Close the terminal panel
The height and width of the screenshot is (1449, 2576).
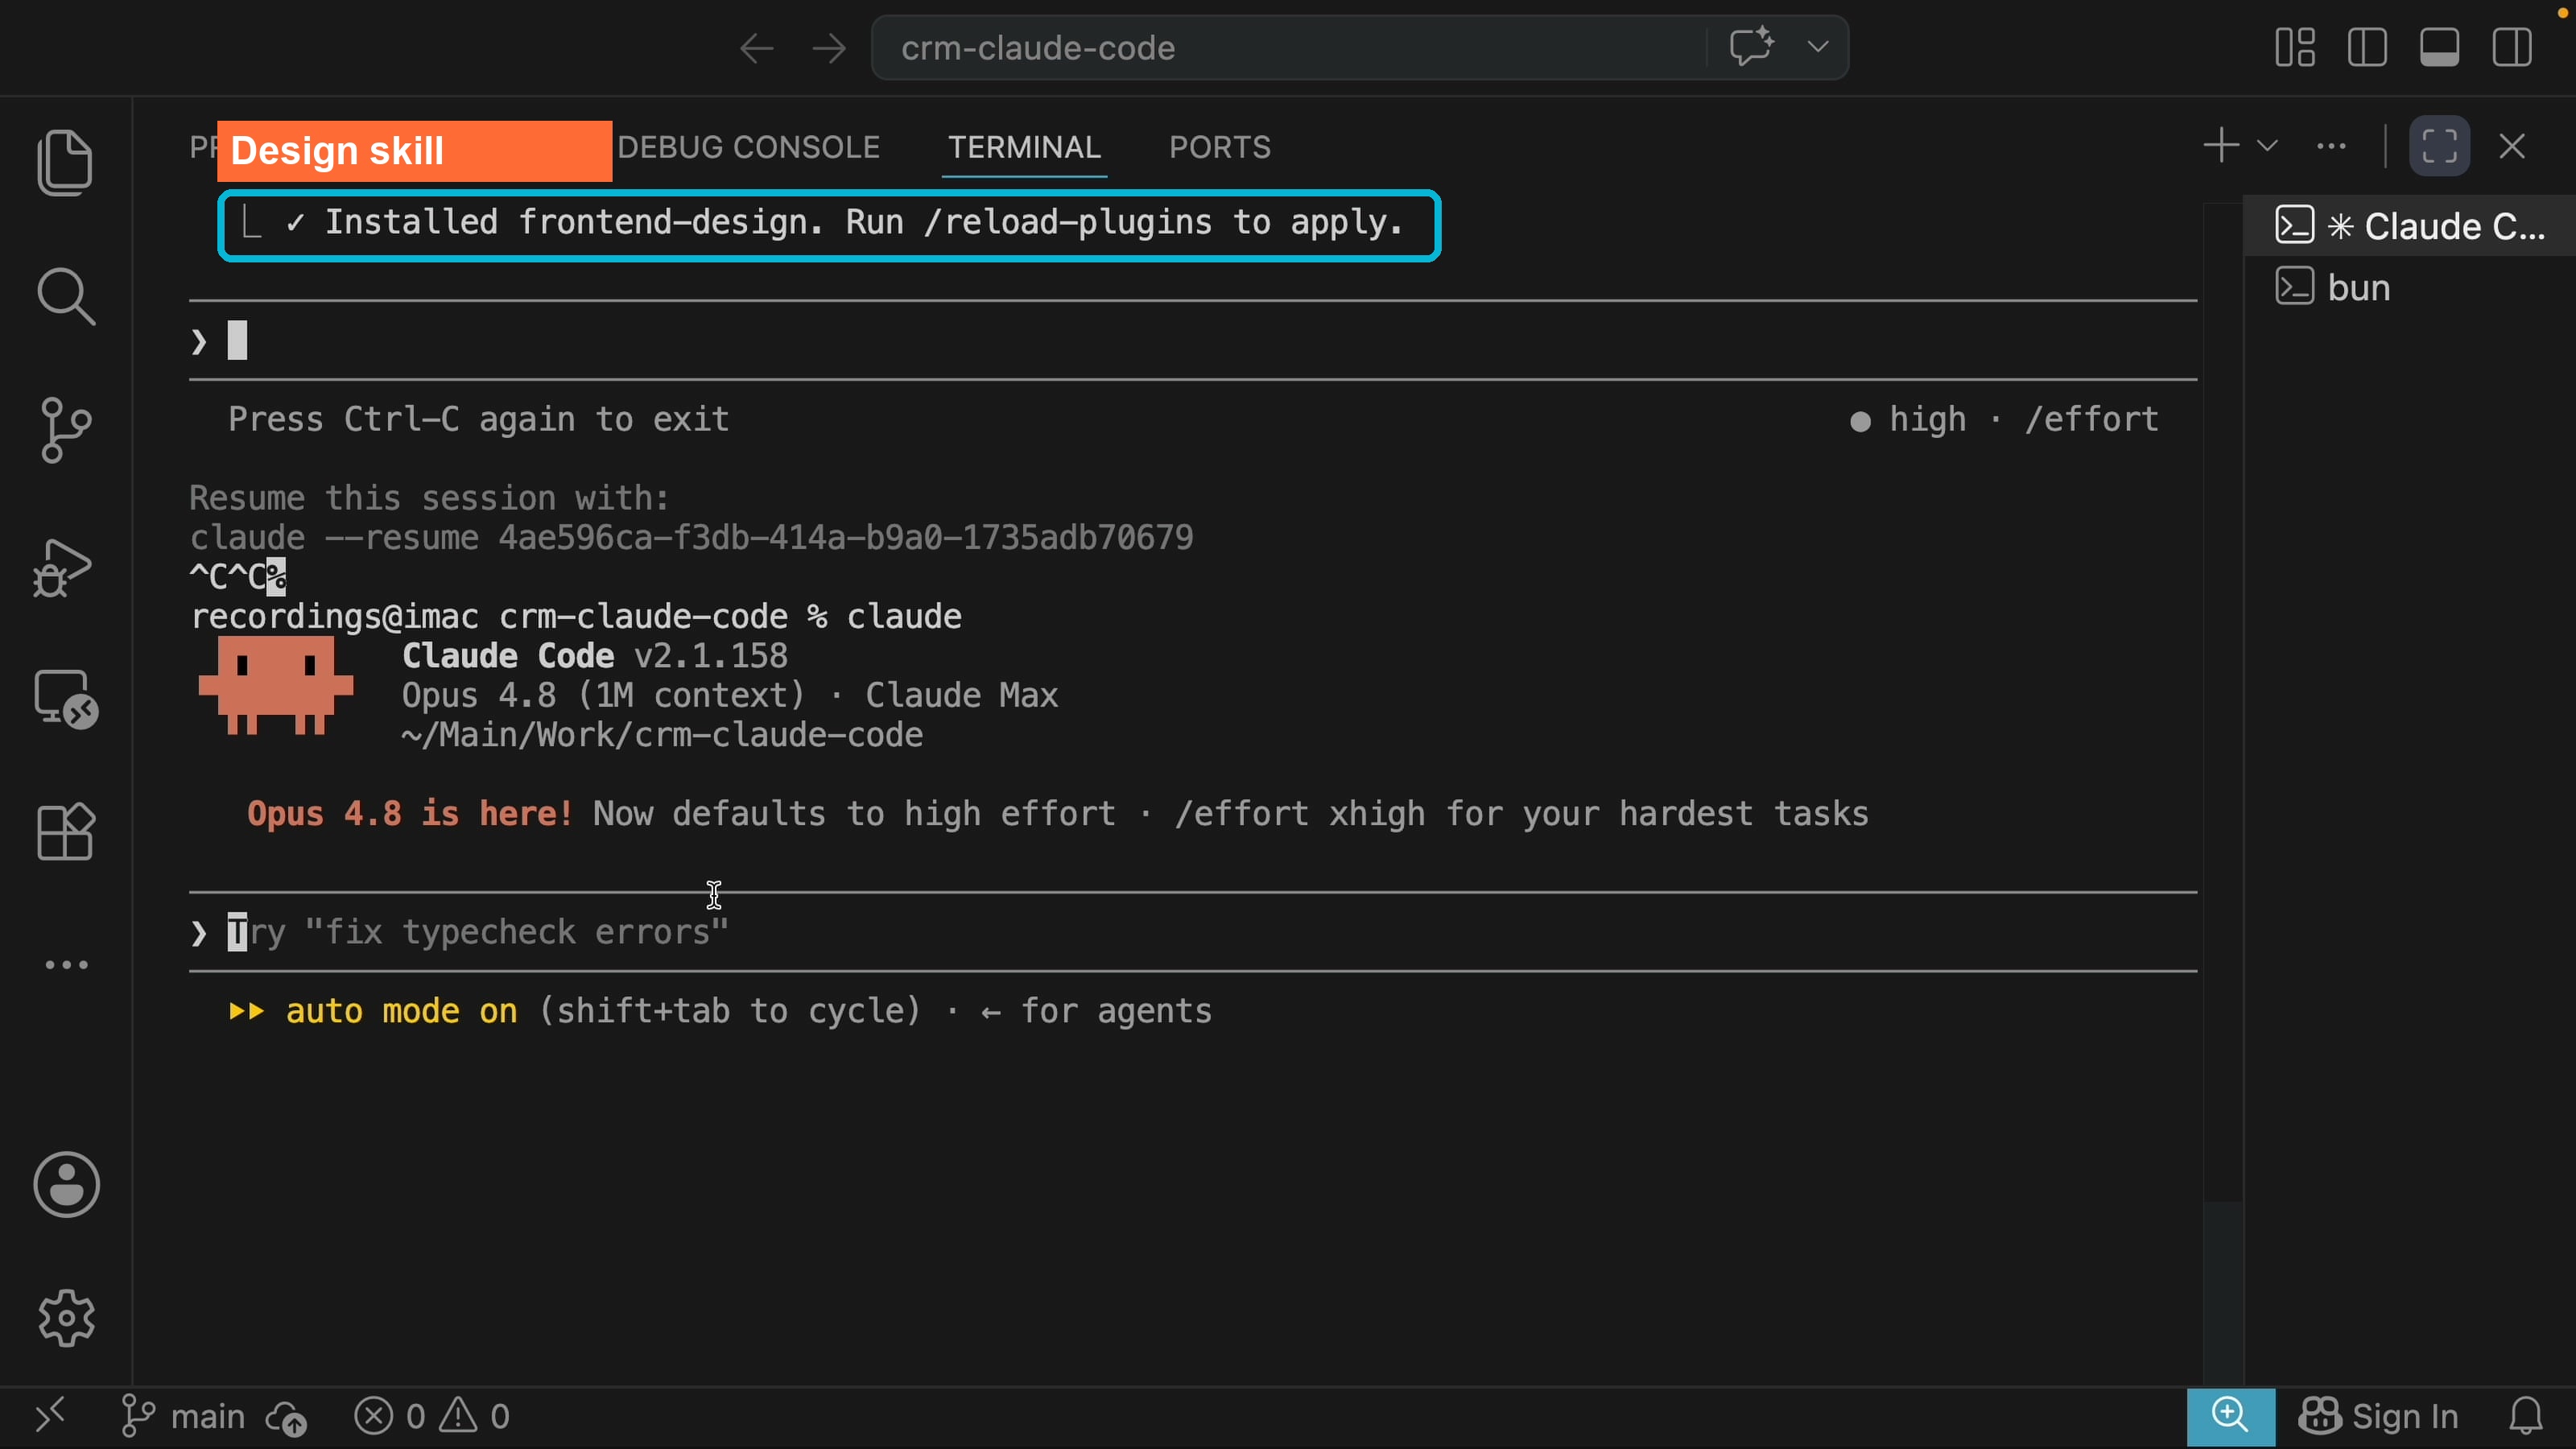[x=2512, y=146]
